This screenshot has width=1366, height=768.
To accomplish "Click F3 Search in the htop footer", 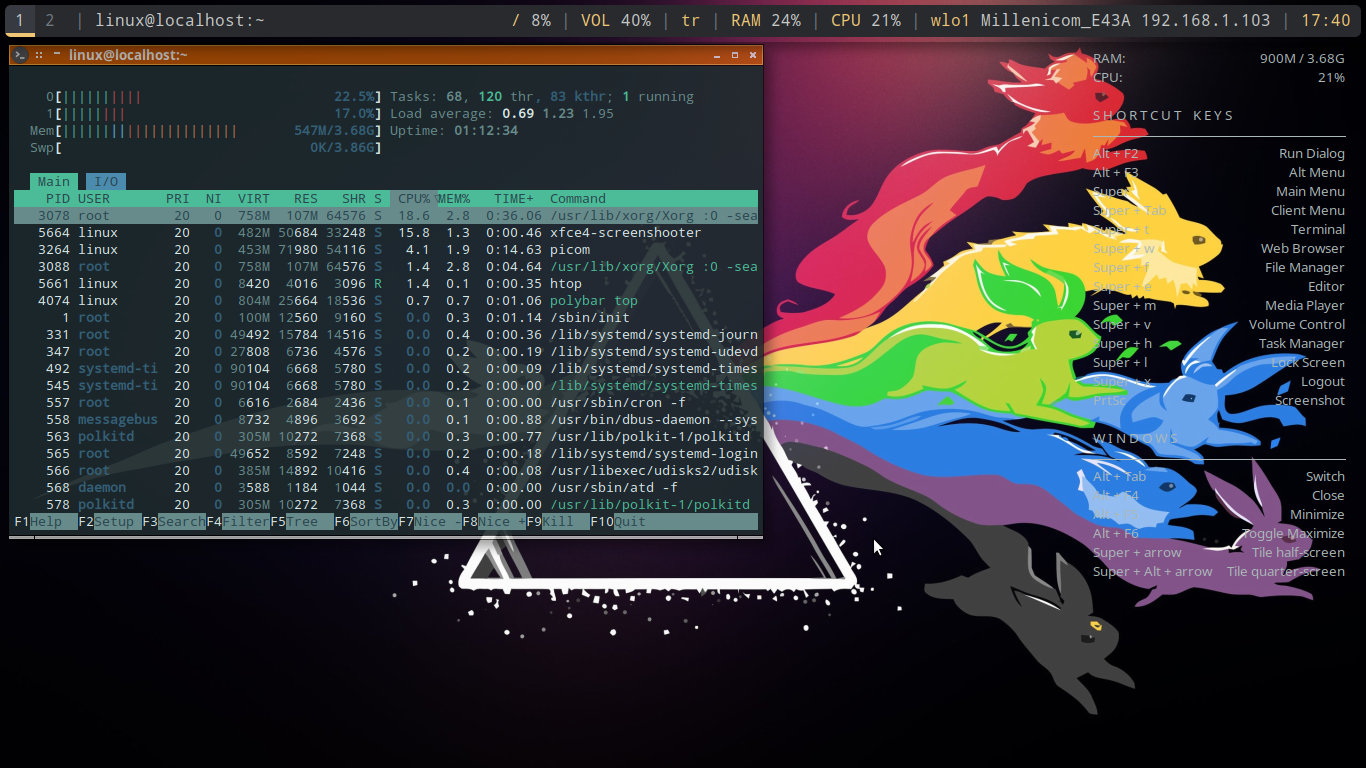I will [174, 522].
